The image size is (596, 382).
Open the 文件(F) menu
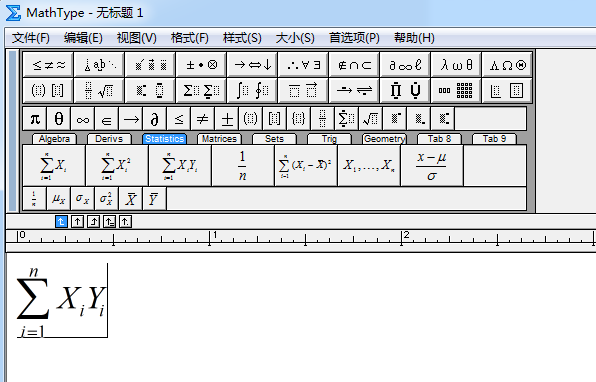tap(31, 38)
